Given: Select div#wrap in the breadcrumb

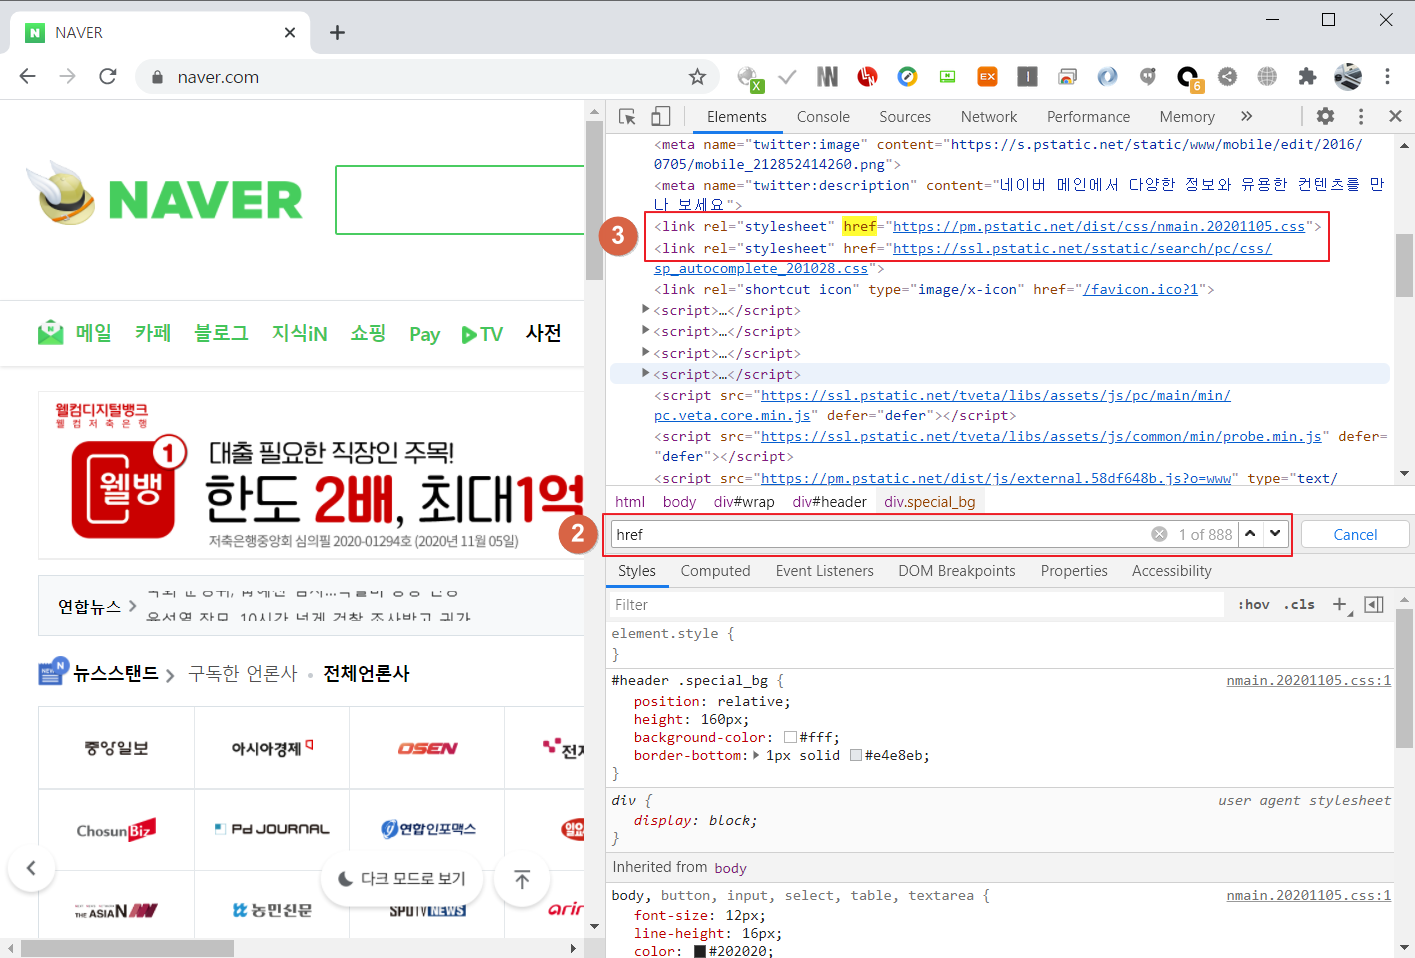Looking at the screenshot, I should coord(744,502).
